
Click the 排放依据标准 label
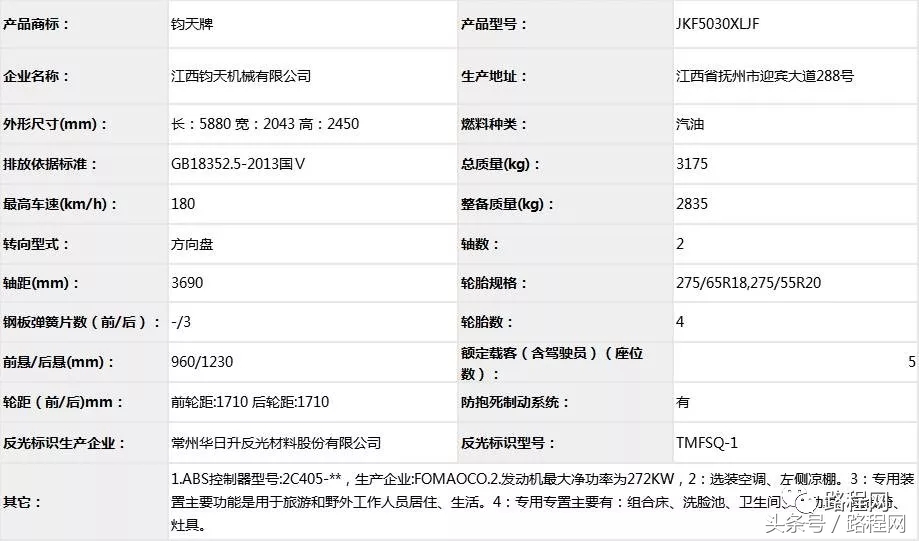[x=50, y=164]
